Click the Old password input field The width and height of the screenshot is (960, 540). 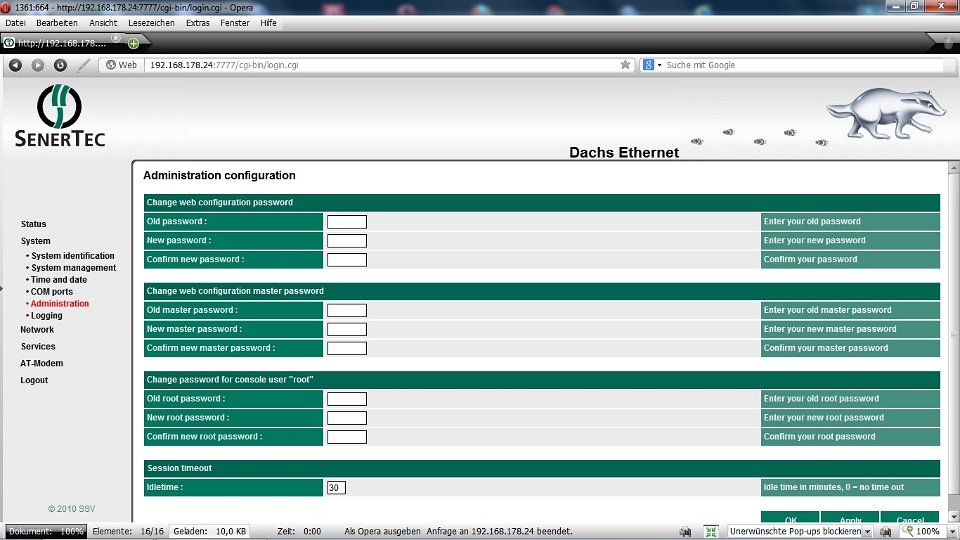coord(346,222)
